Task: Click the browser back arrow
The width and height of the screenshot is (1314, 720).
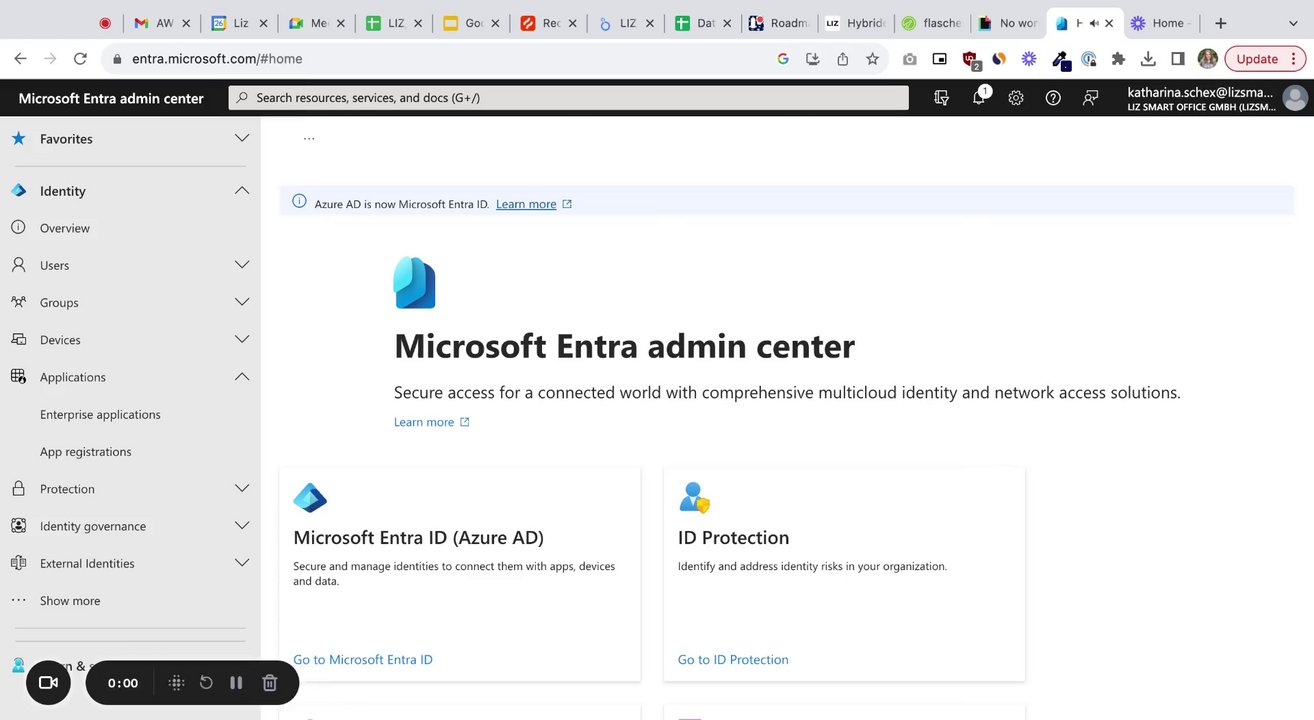Action: 21,59
